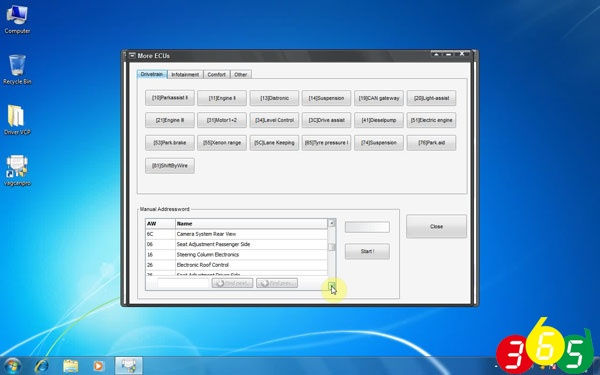Open the [3C]Drive assist ECU
600x375 pixels.
326,120
